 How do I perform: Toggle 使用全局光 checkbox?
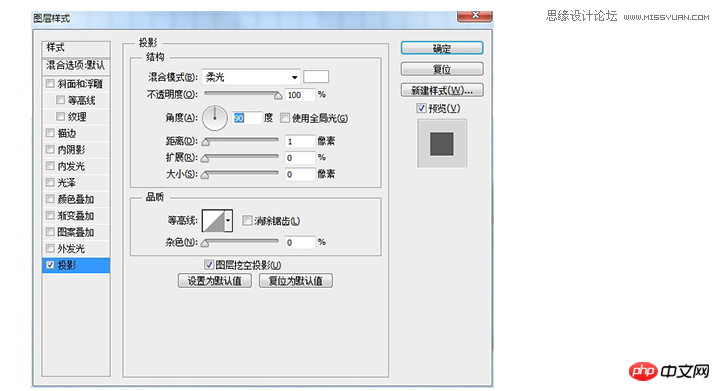pos(285,118)
